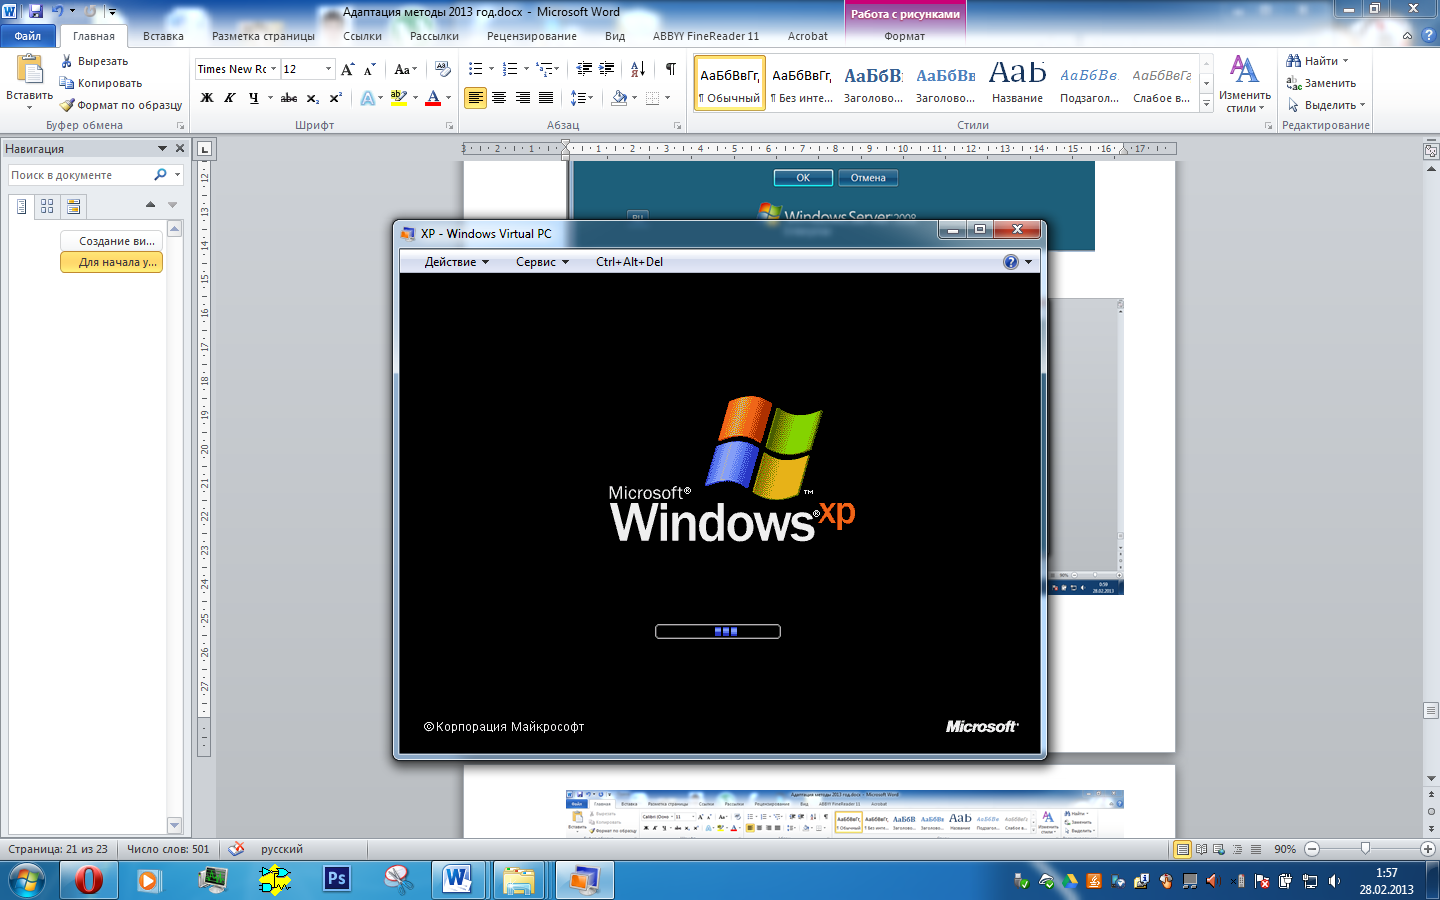Toggle bold formatting (Ж)
1440x900 pixels.
tap(207, 98)
